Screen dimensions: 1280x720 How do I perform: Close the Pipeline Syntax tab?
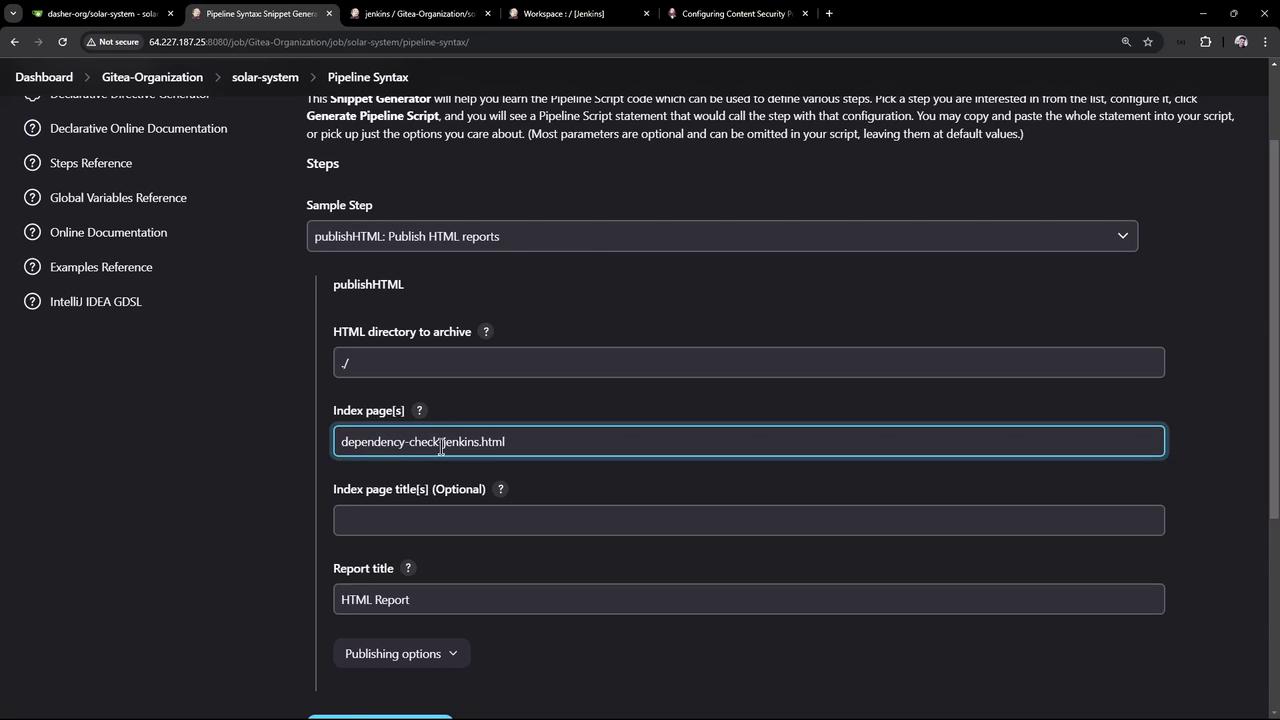[329, 14]
